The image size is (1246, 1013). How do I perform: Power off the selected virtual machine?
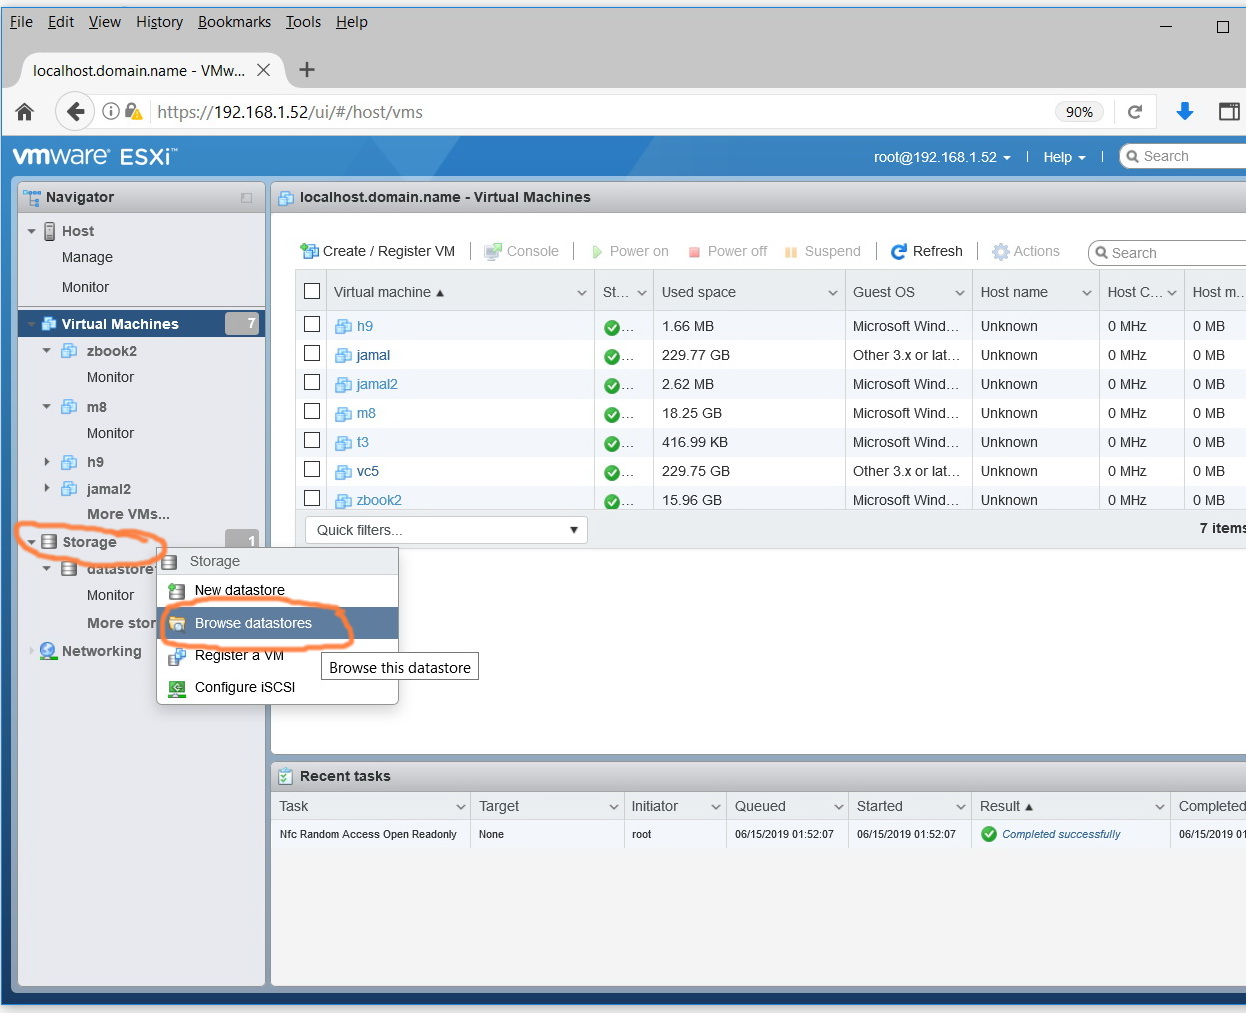(x=727, y=251)
